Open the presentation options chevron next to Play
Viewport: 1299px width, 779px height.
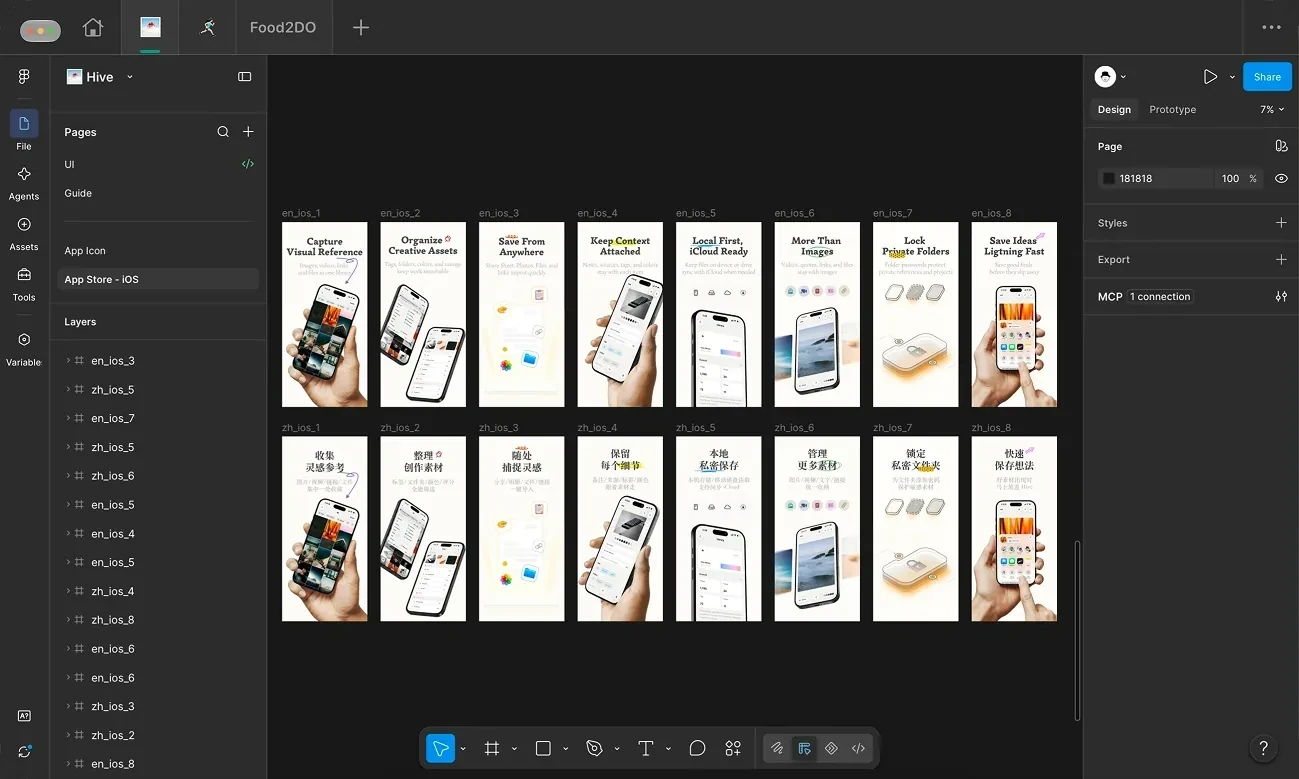[1232, 77]
